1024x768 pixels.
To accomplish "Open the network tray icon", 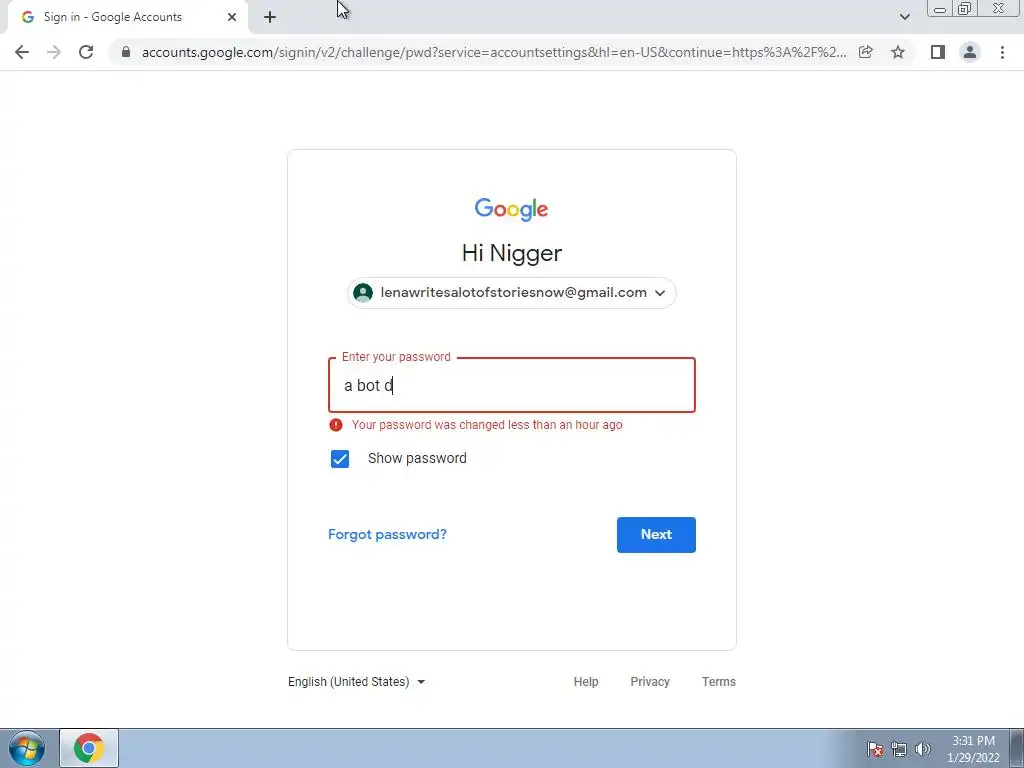I will [x=899, y=749].
